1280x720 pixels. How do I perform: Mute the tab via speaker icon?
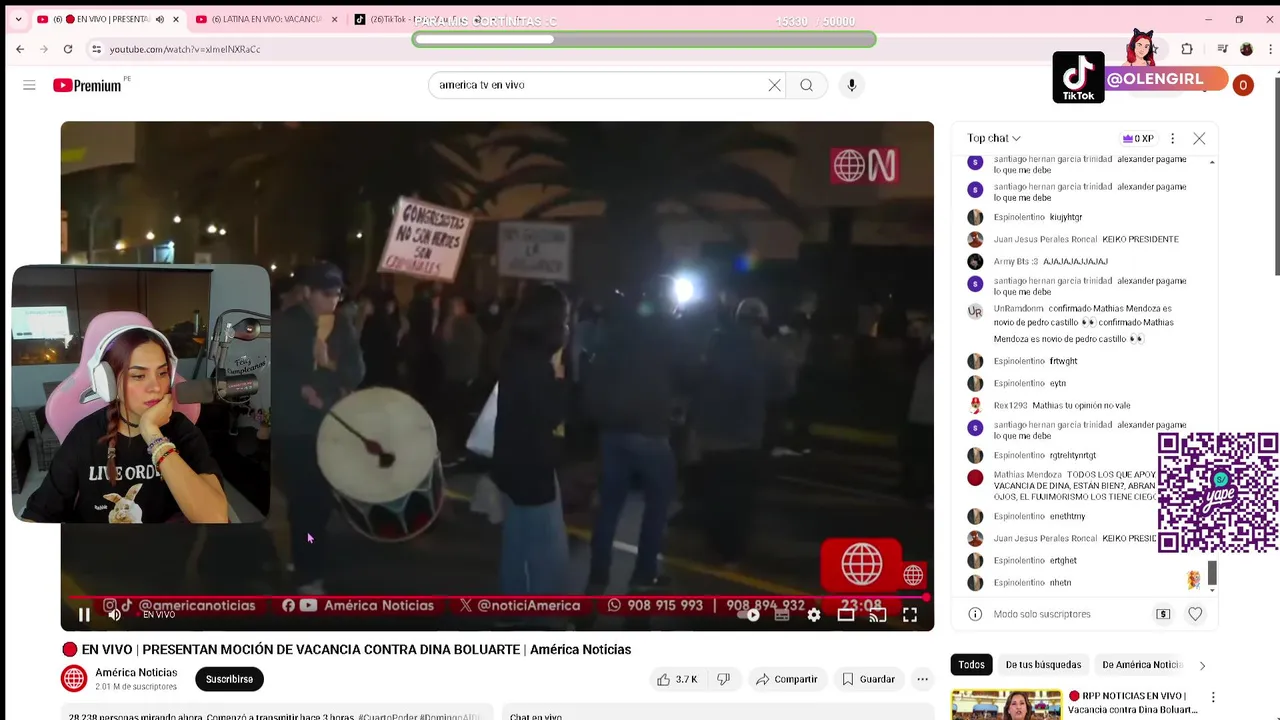pyautogui.click(x=160, y=19)
